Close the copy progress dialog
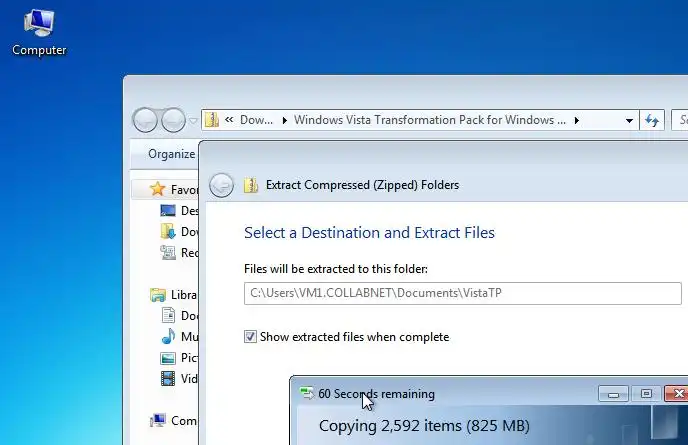Screen dimensions: 688x445 coord(677,394)
